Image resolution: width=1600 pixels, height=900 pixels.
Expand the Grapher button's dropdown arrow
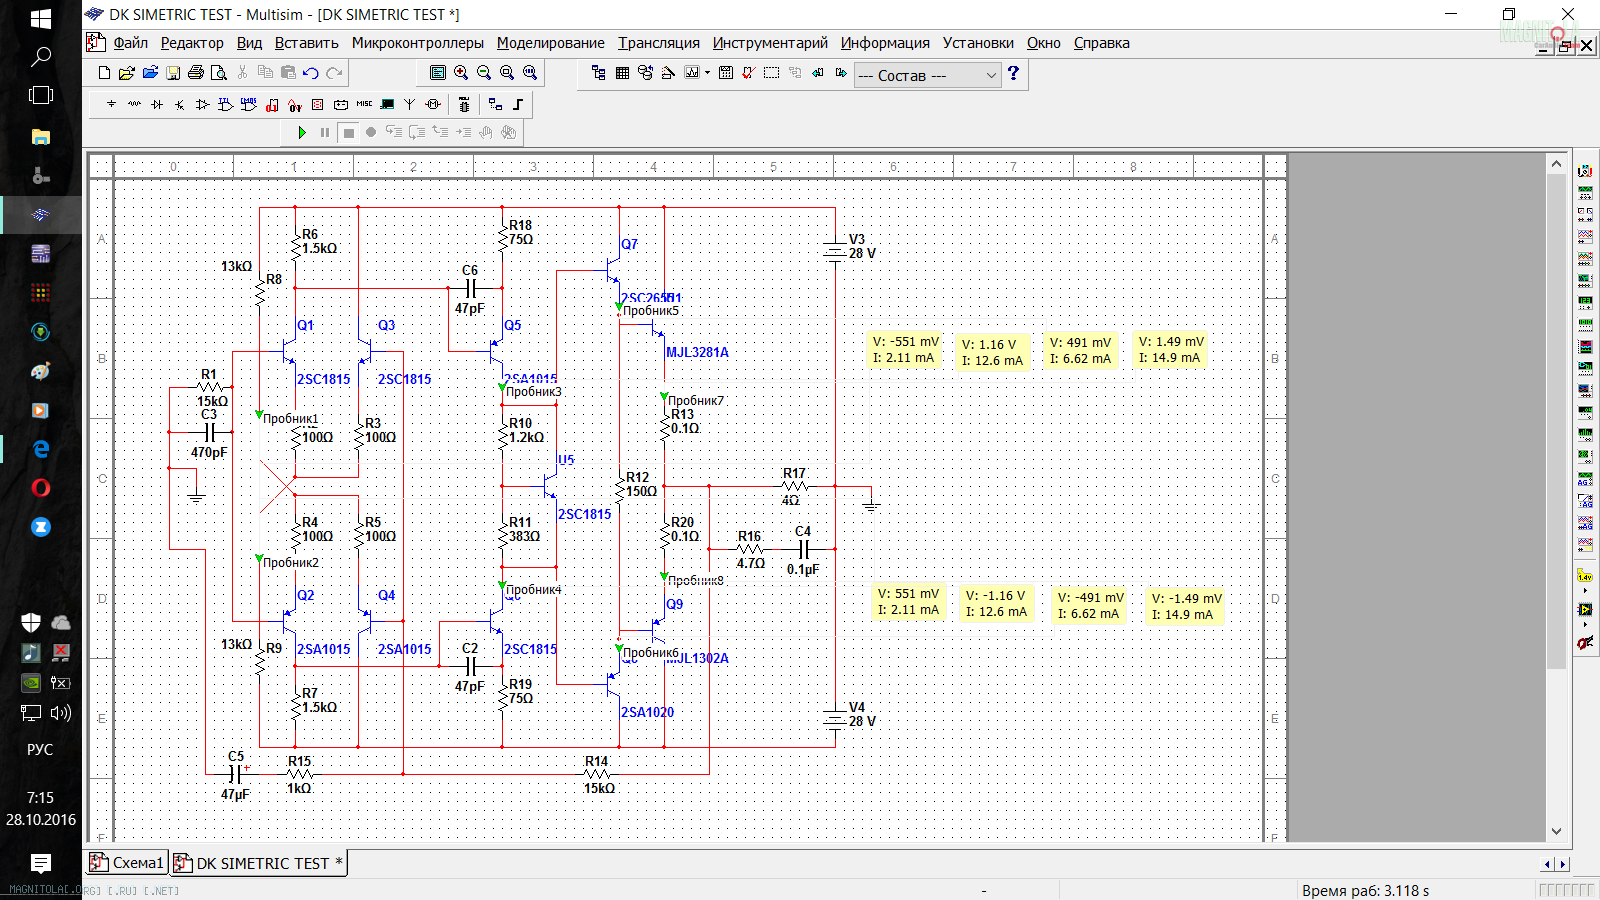(707, 73)
